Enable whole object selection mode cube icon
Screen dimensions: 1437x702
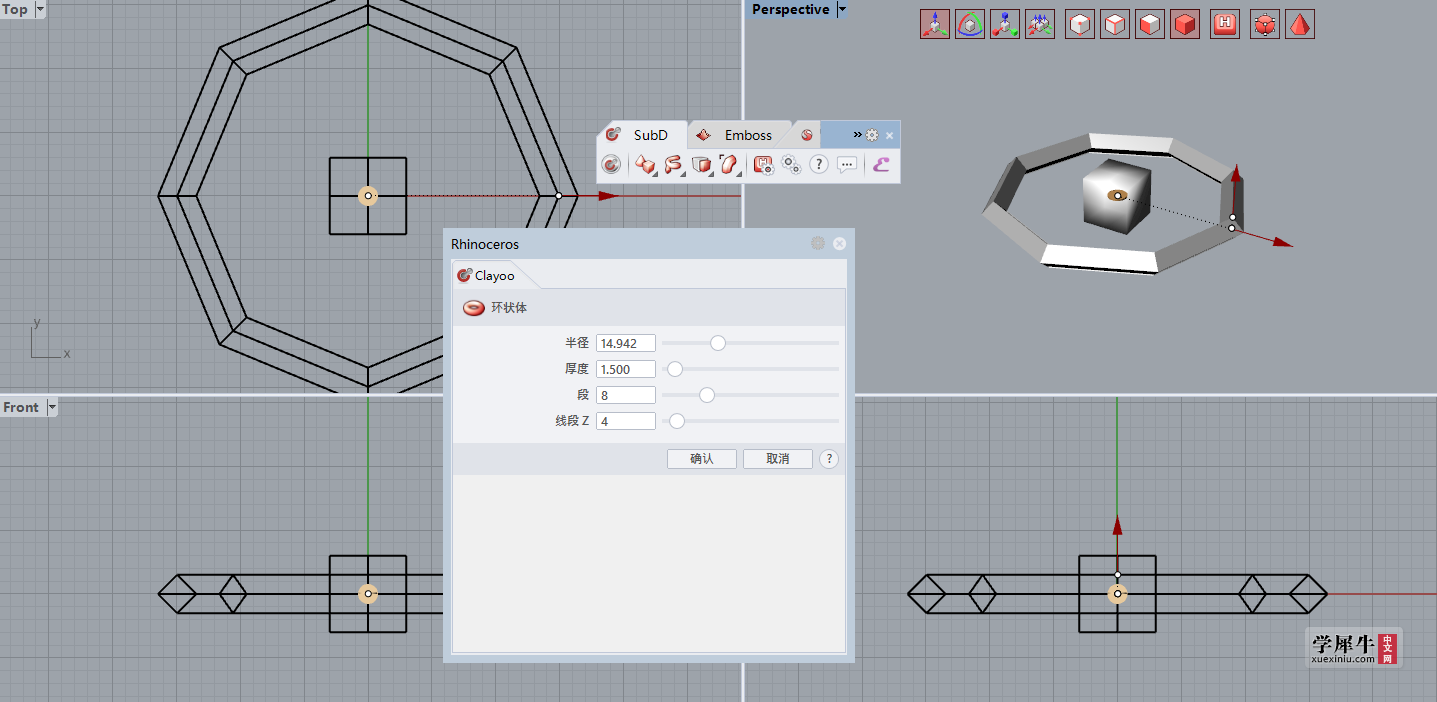tap(1185, 25)
